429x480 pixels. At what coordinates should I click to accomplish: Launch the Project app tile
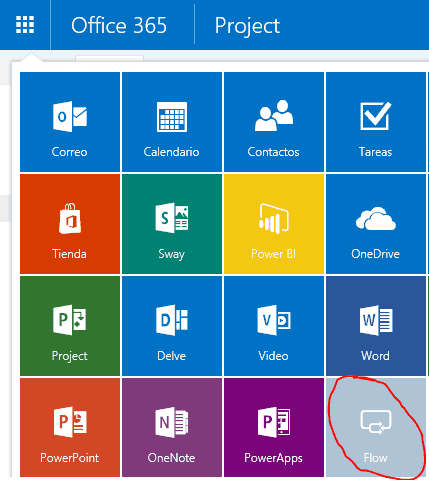tap(70, 326)
